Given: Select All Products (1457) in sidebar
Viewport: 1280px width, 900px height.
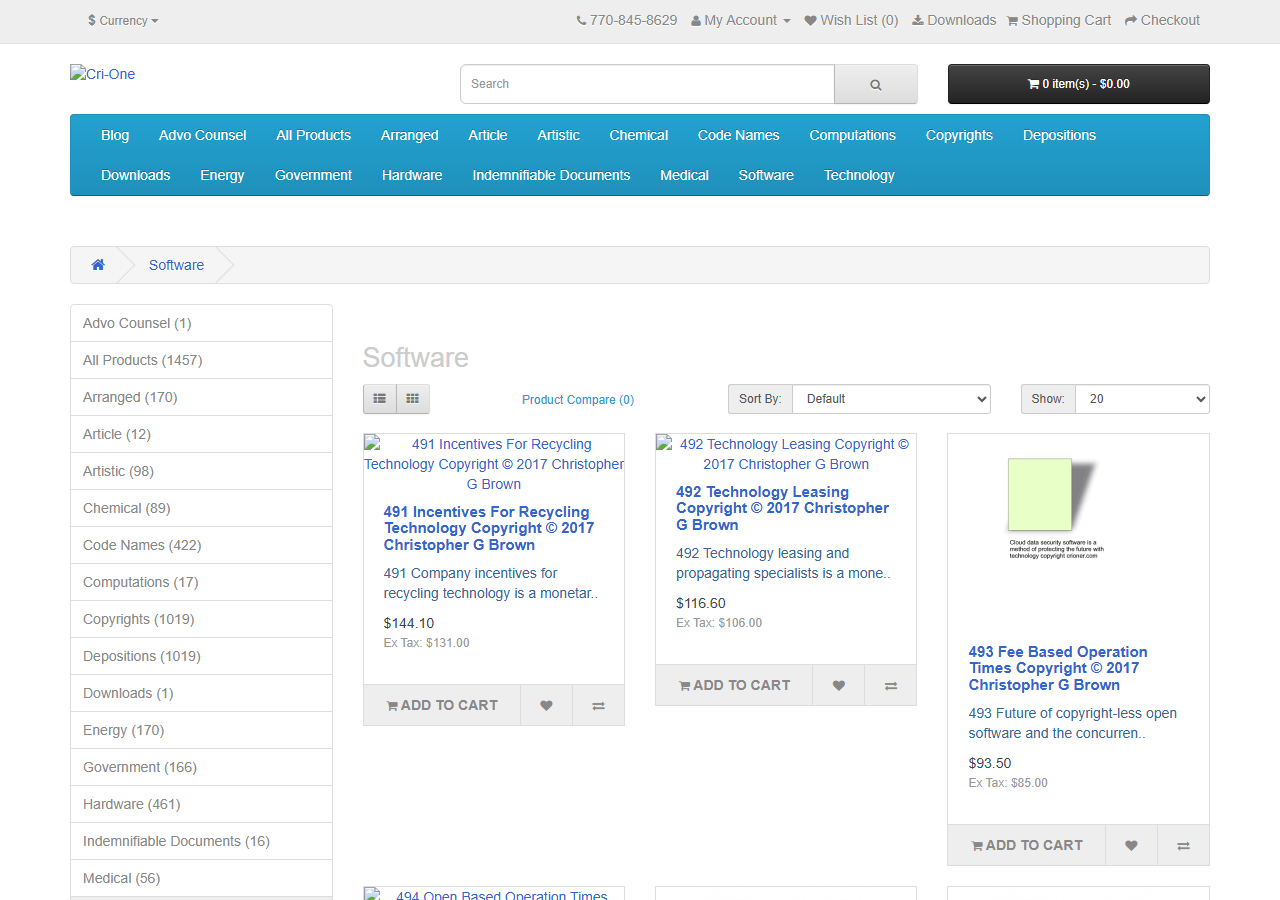Looking at the screenshot, I should 201,360.
